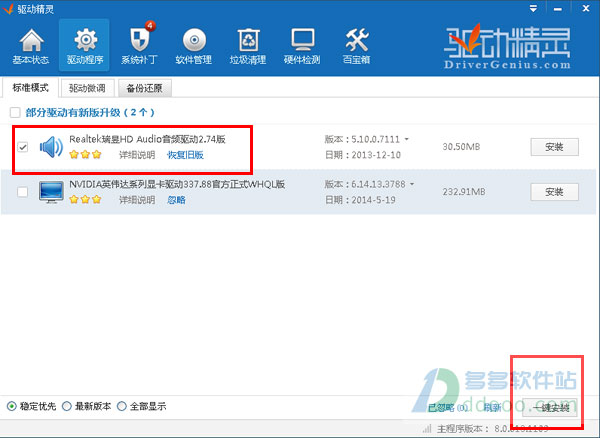Viewport: 600px width, 438px height.
Task: Switch to the 备份还原 tab
Action: (x=145, y=88)
